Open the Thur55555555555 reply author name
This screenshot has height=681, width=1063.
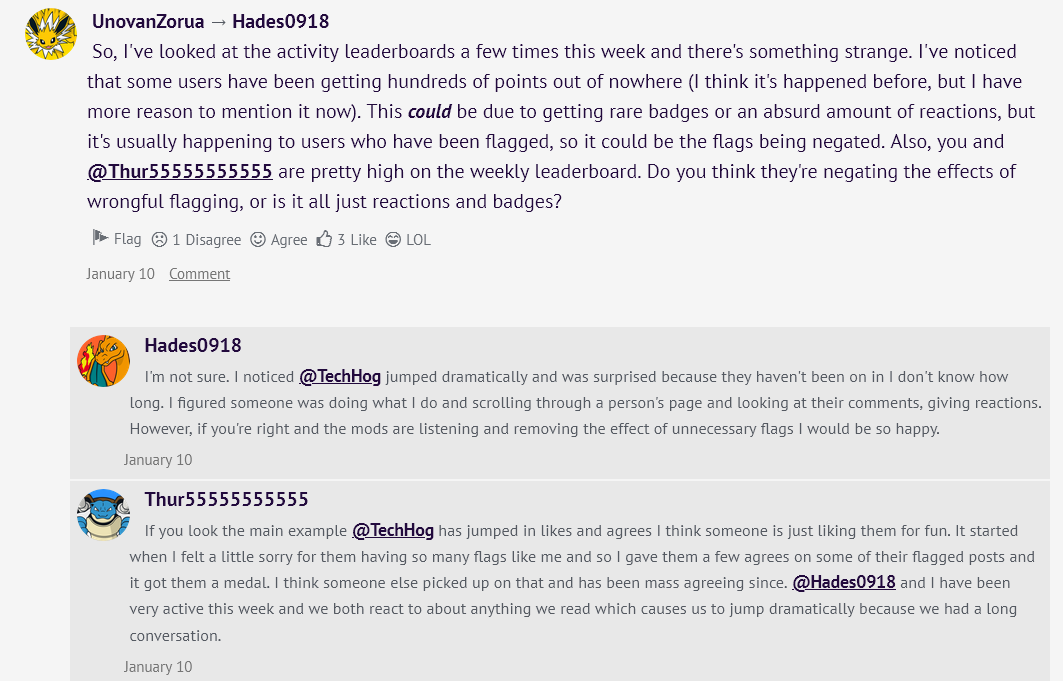tap(226, 499)
